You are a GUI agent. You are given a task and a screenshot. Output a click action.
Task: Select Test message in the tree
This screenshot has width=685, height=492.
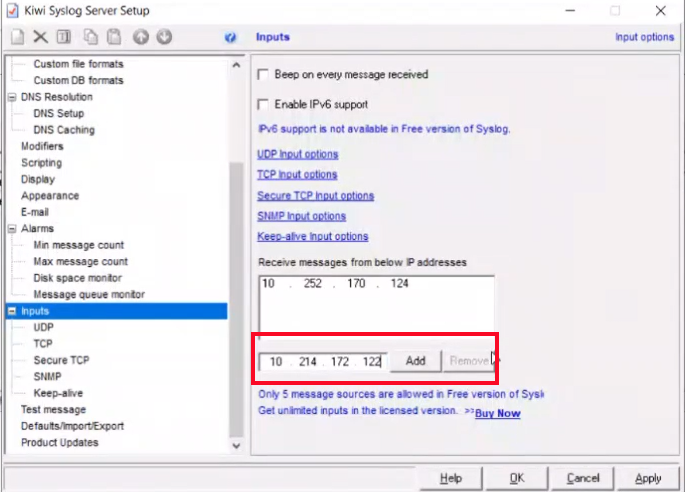pos(53,409)
